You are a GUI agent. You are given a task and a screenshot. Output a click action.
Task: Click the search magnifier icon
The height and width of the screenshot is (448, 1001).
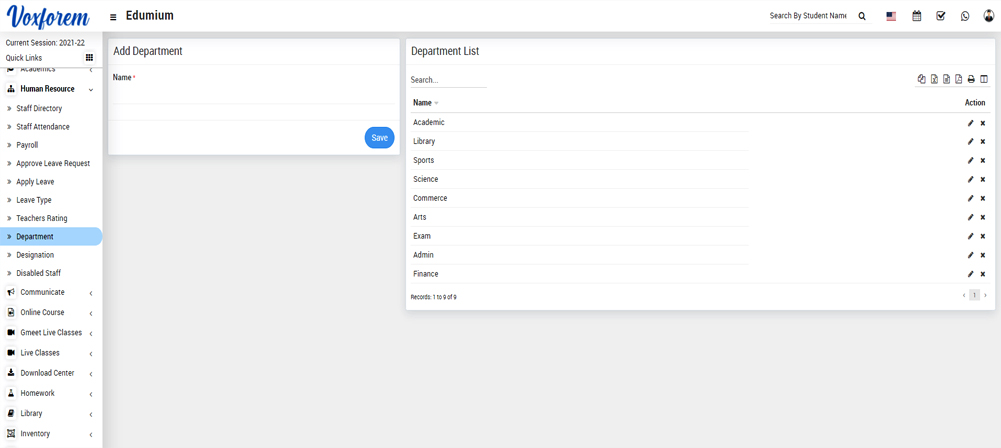(x=862, y=16)
